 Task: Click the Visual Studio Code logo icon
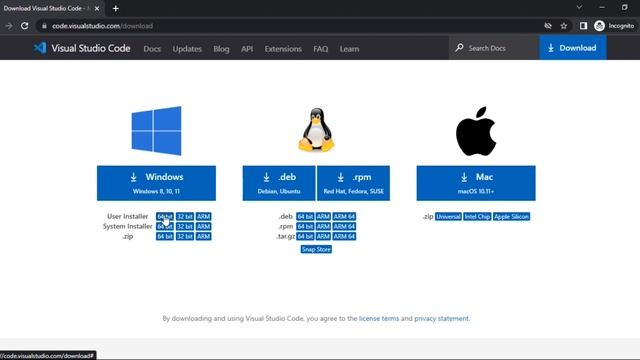click(40, 48)
